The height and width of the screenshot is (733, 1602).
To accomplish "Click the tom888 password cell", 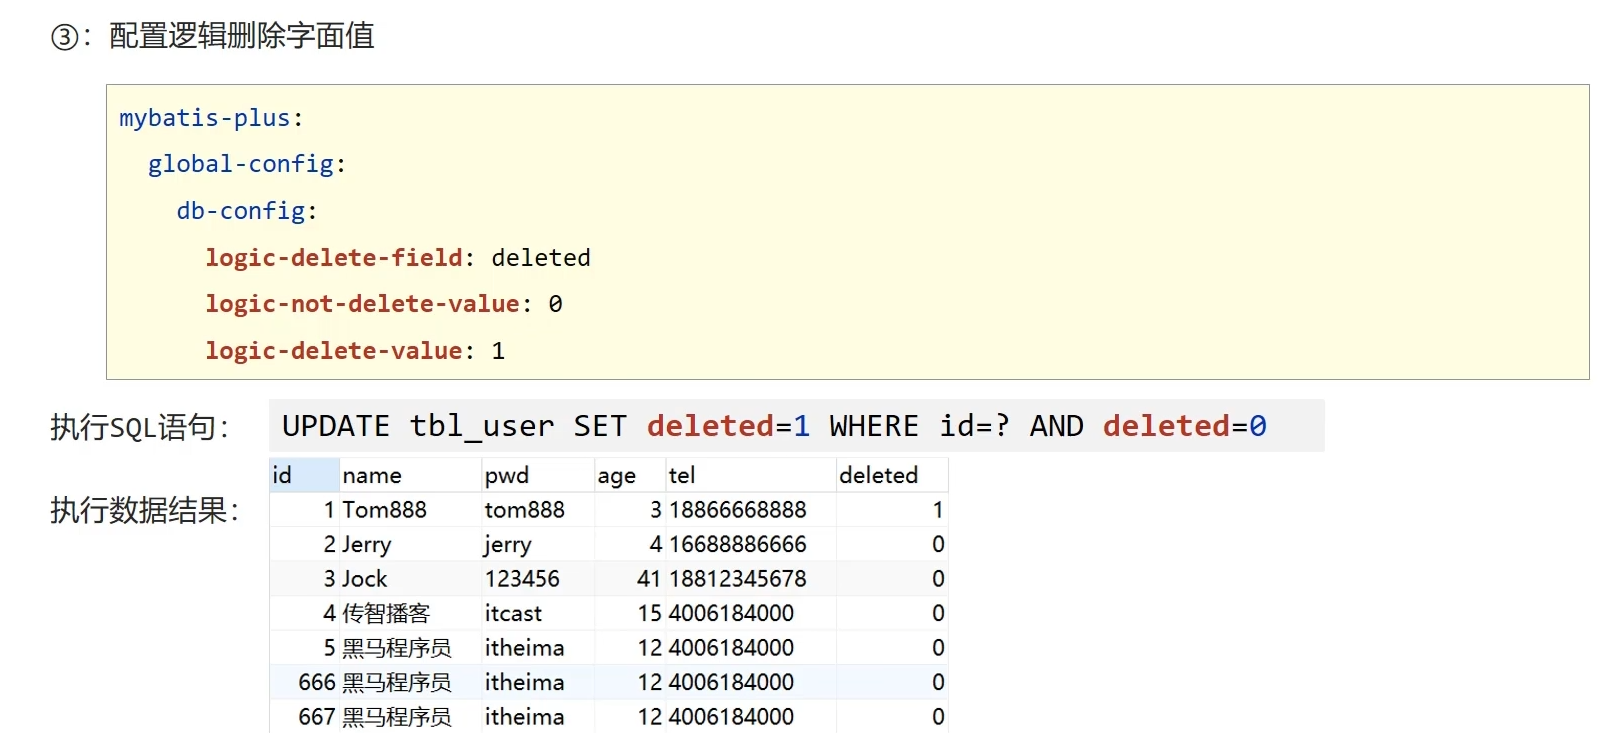I will pos(538,510).
